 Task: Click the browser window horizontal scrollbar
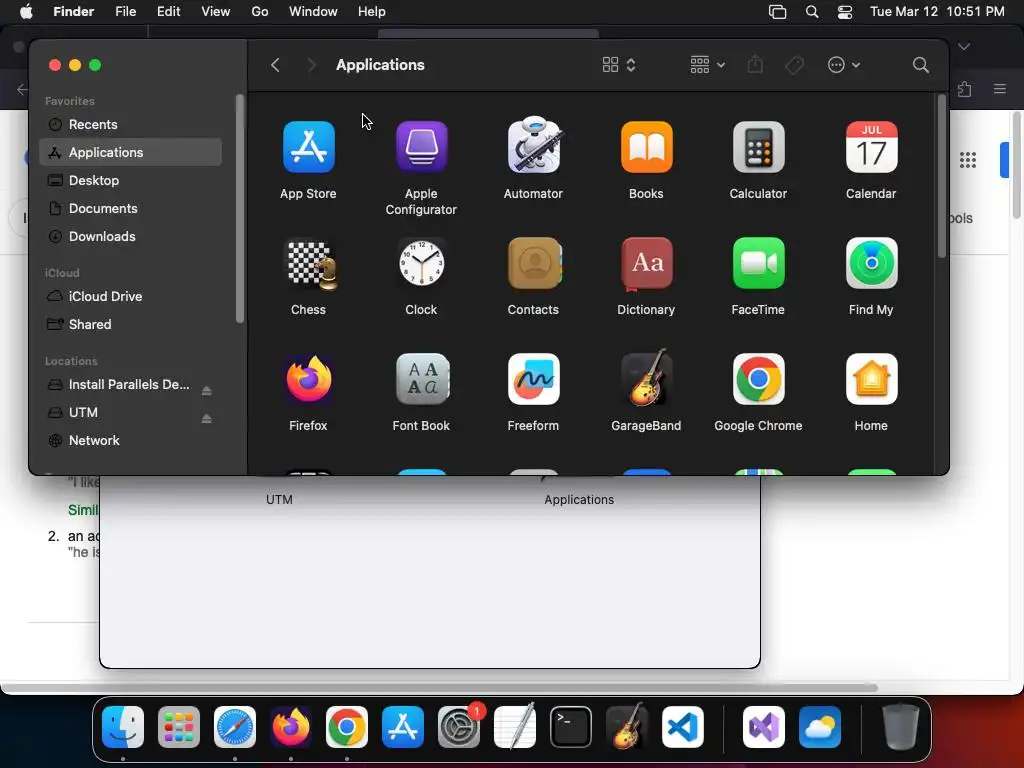(x=440, y=688)
